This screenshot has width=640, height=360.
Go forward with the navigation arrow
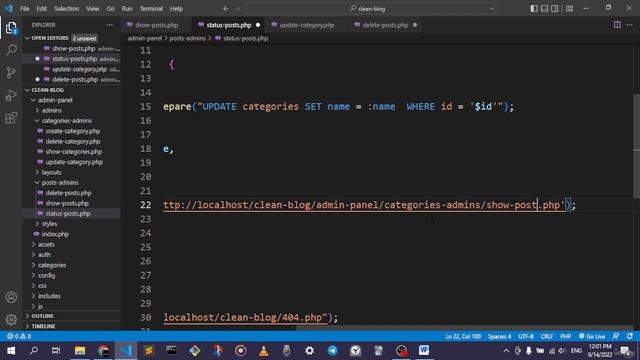click(237, 9)
